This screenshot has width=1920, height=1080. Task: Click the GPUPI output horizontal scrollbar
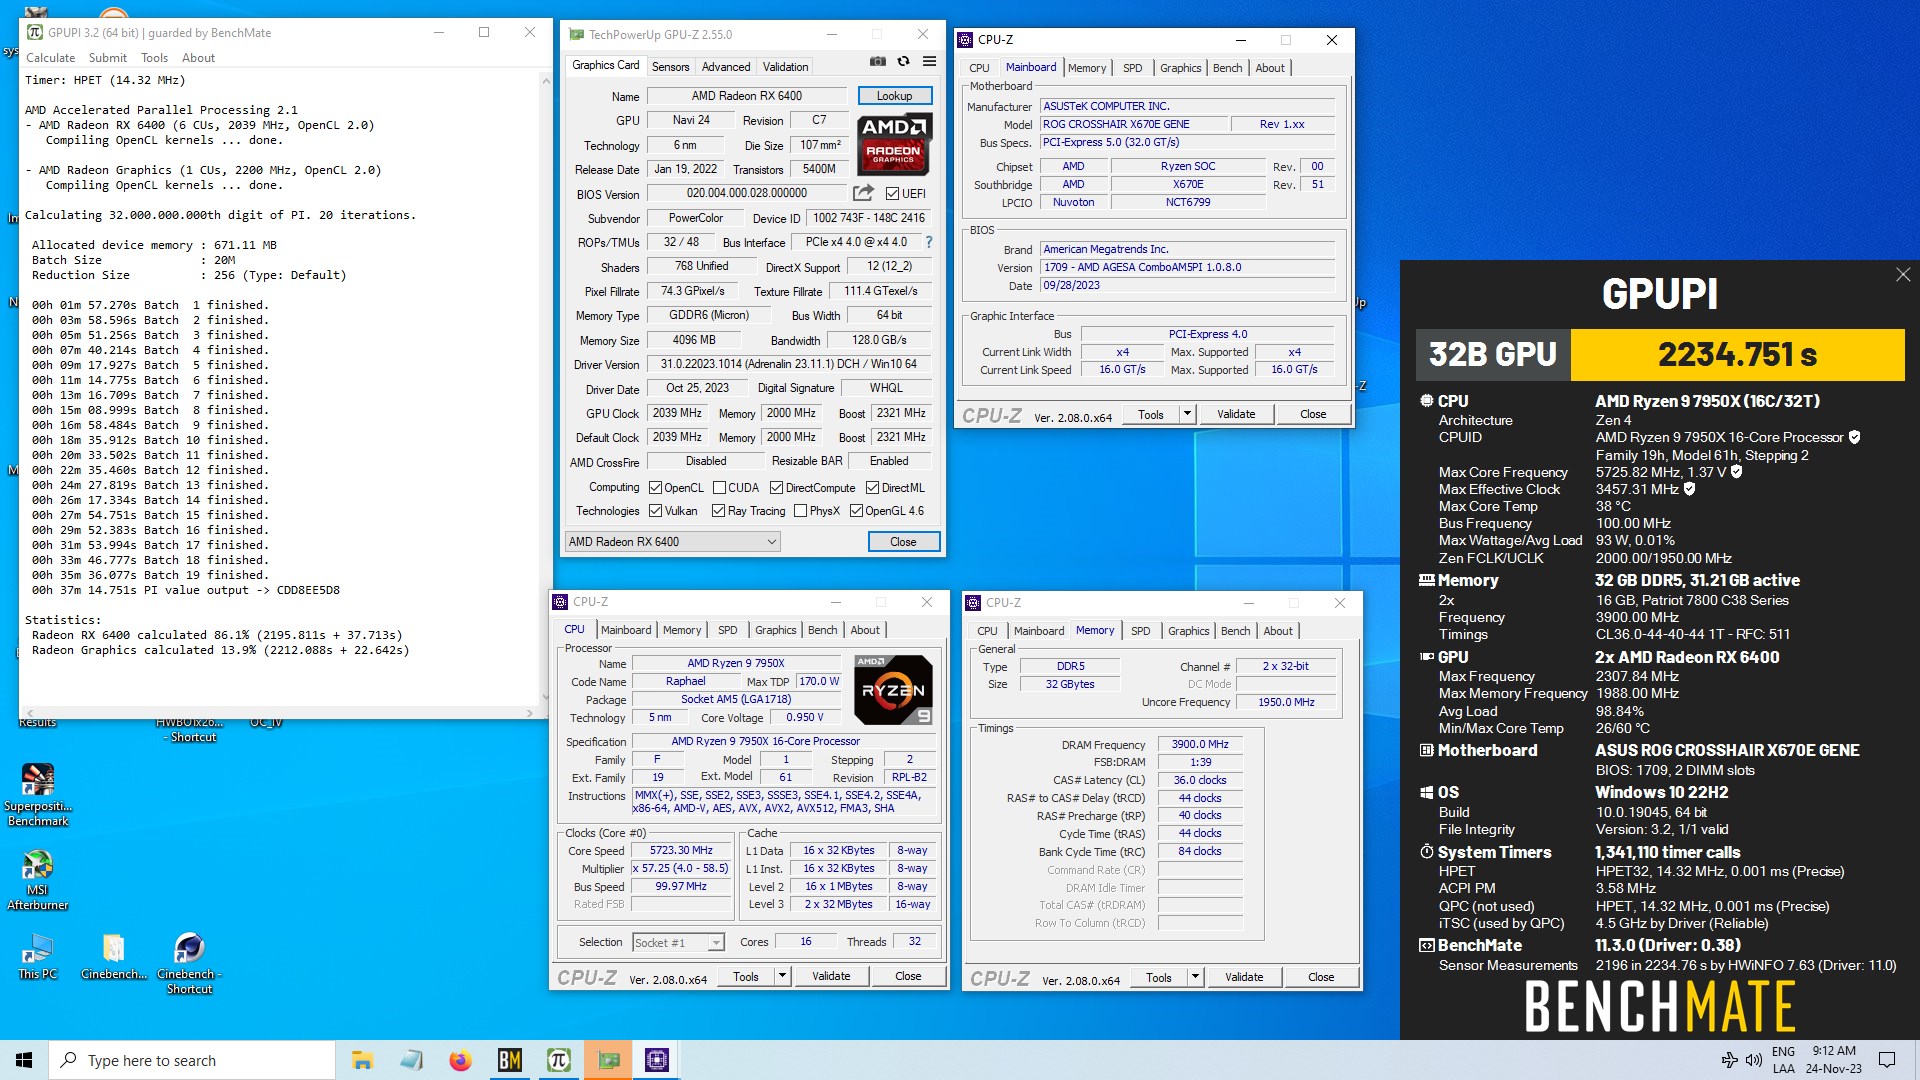[x=280, y=713]
